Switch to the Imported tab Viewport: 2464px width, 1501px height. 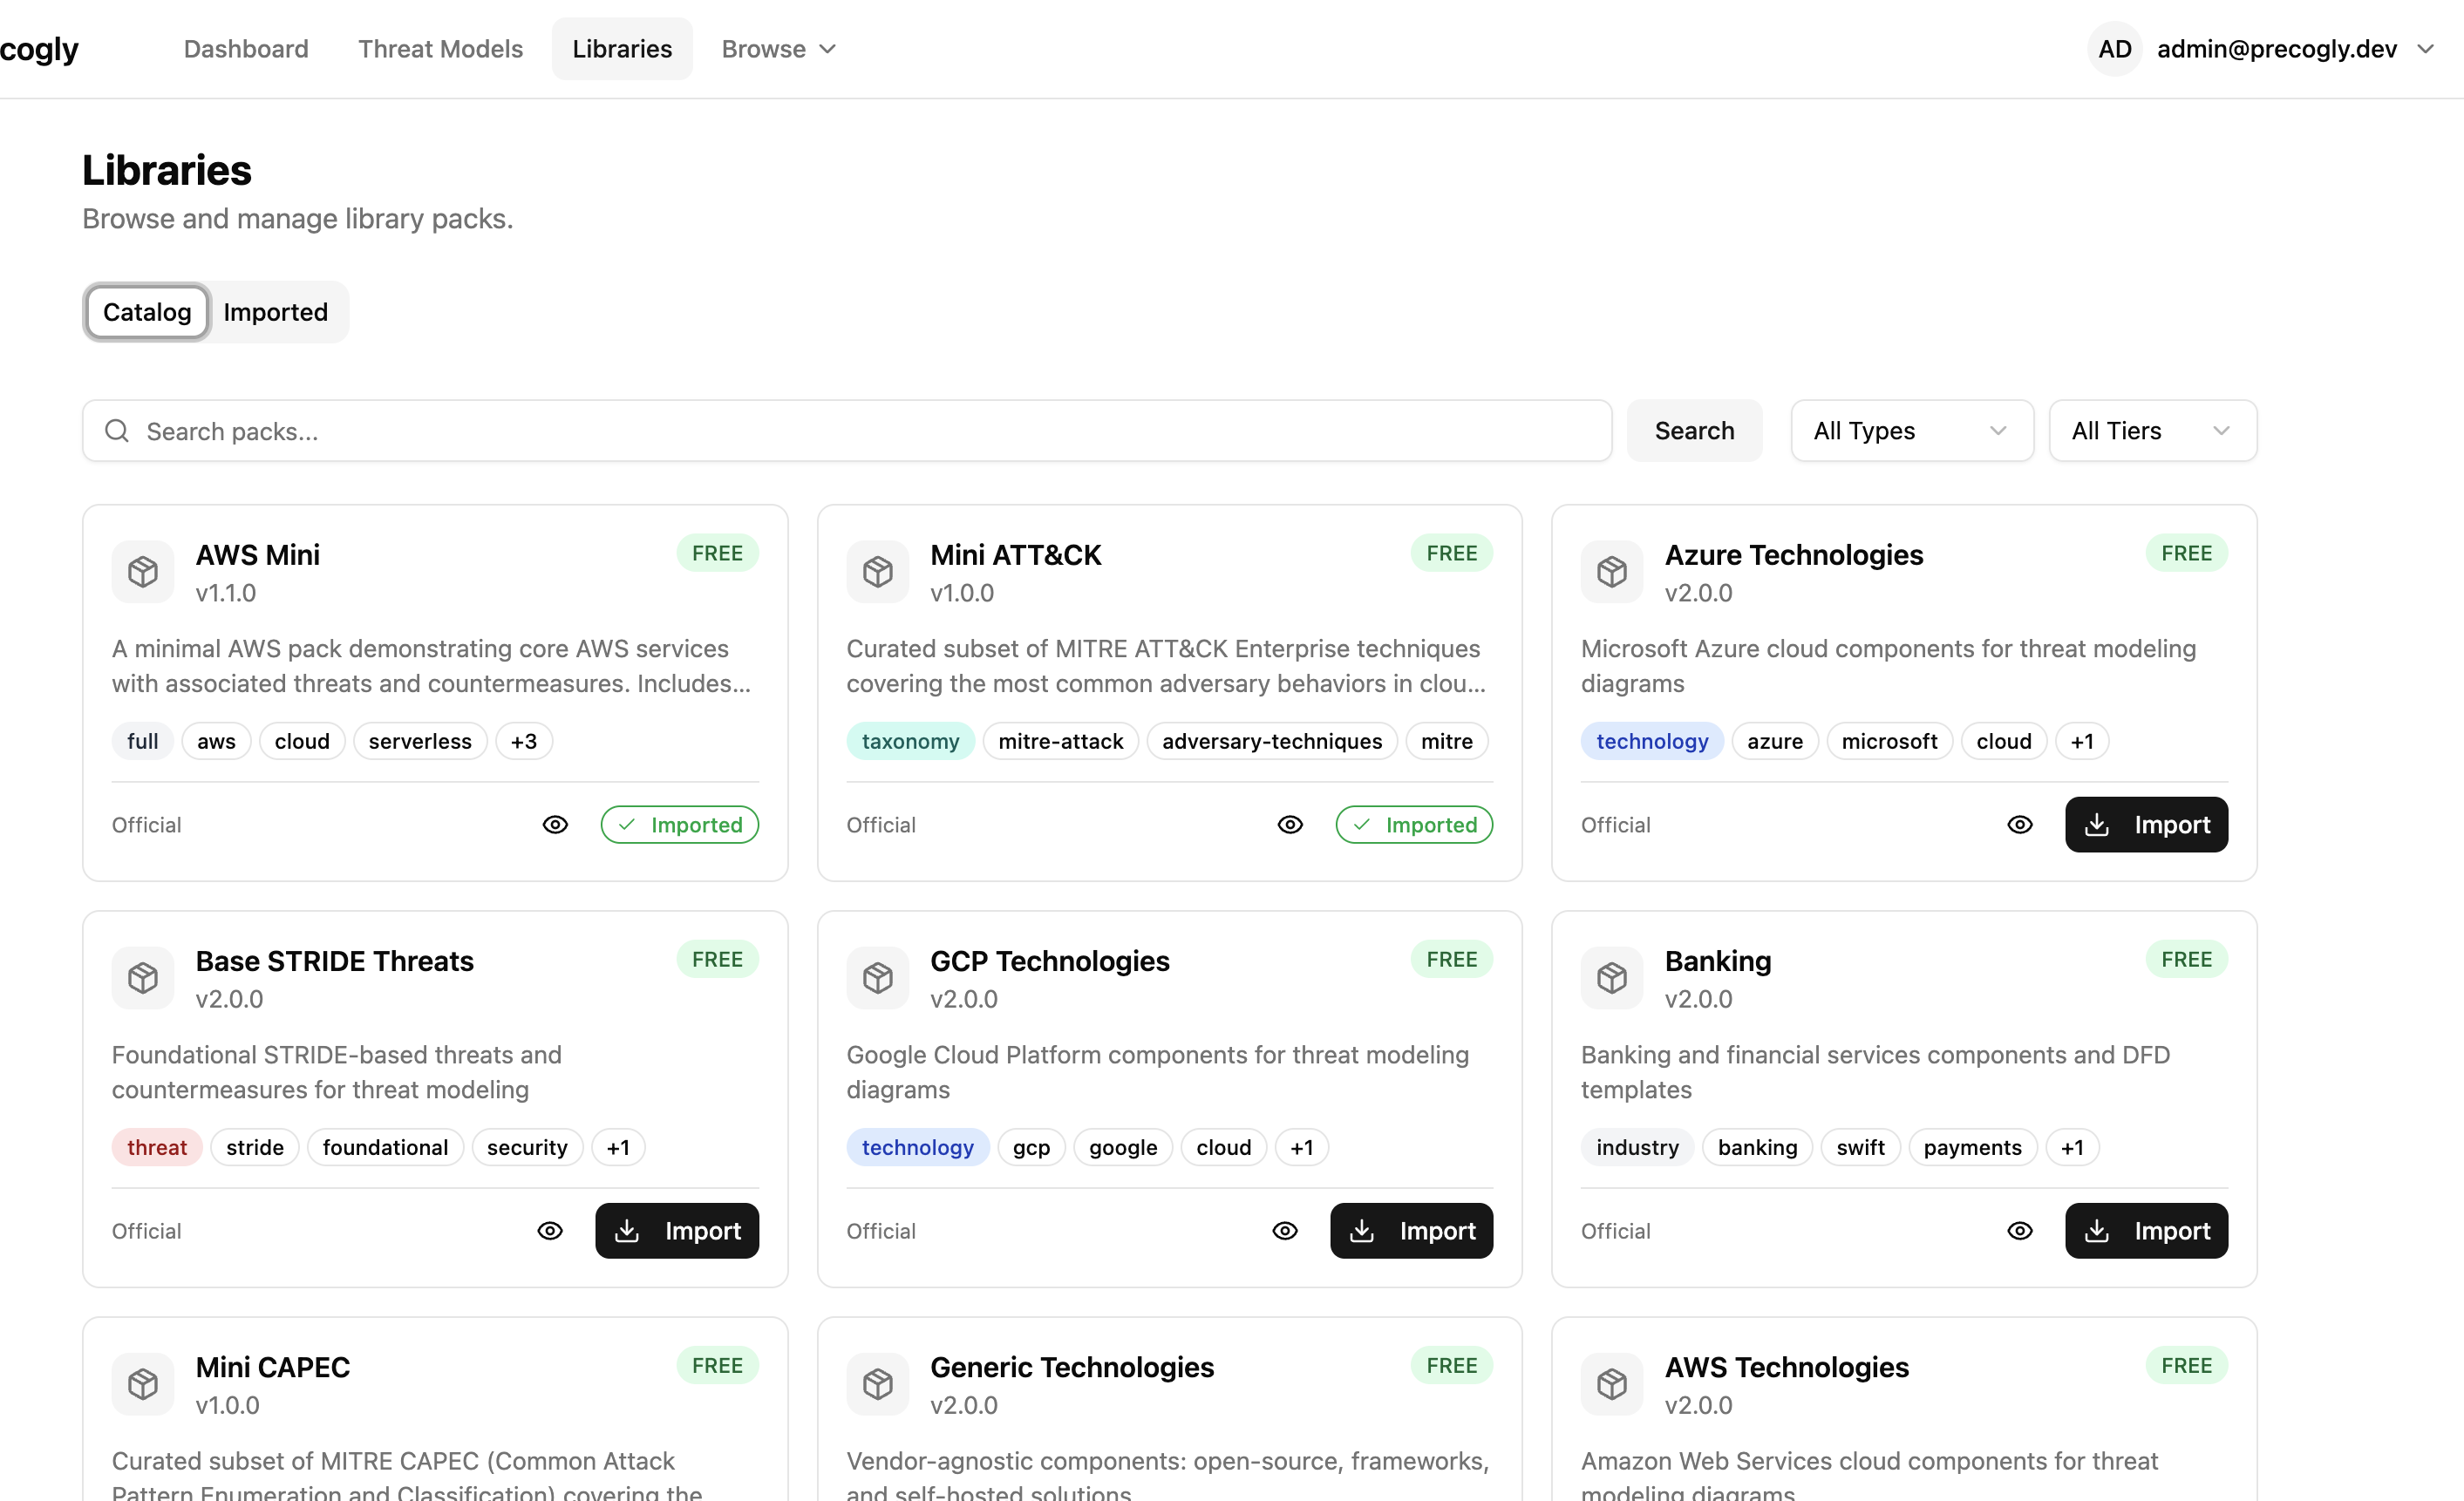275,312
